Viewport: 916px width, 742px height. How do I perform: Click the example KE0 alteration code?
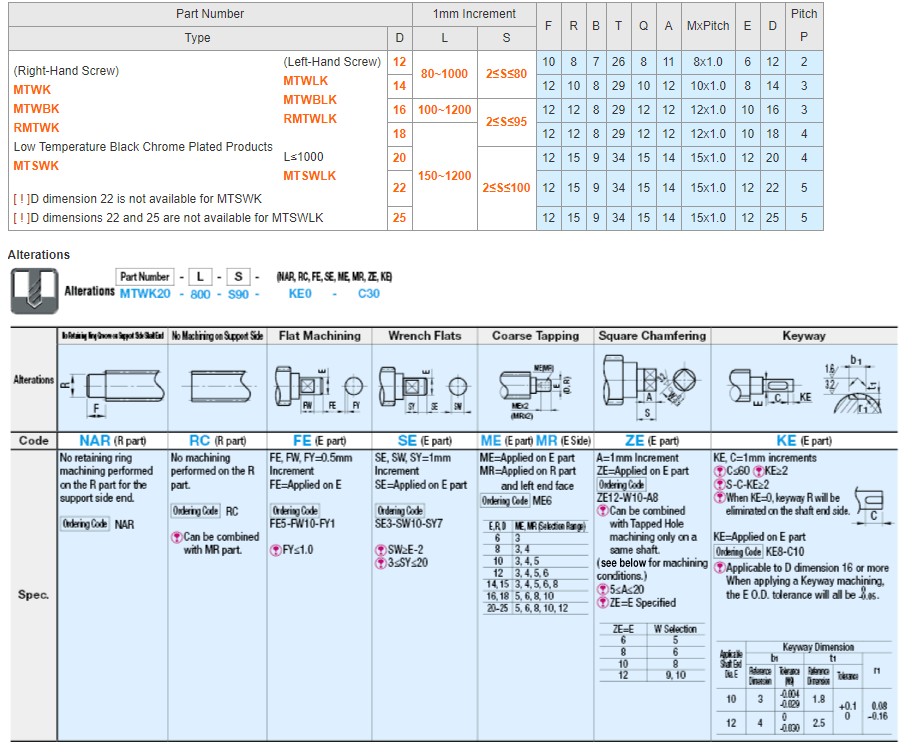(x=300, y=294)
